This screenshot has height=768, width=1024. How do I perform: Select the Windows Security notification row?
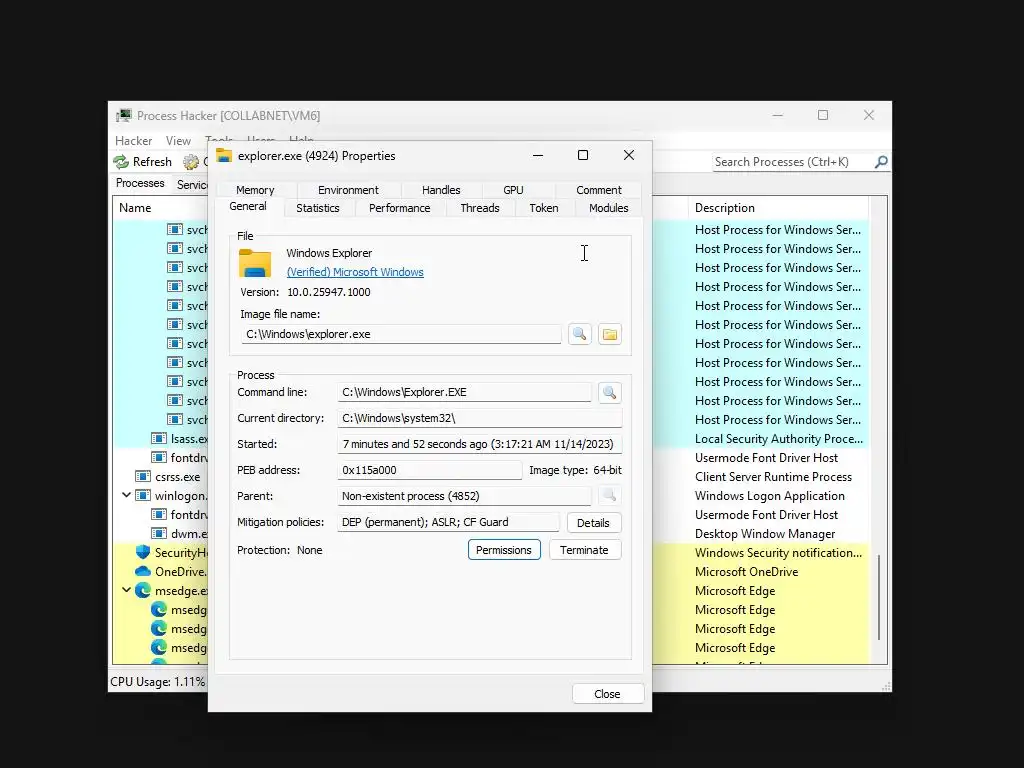point(778,552)
